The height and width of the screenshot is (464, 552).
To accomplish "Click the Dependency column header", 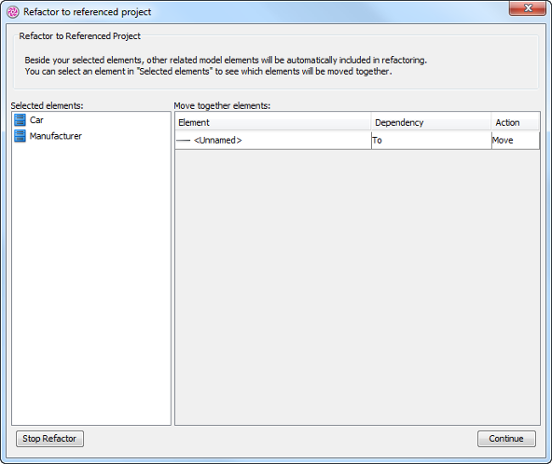I will click(x=431, y=123).
